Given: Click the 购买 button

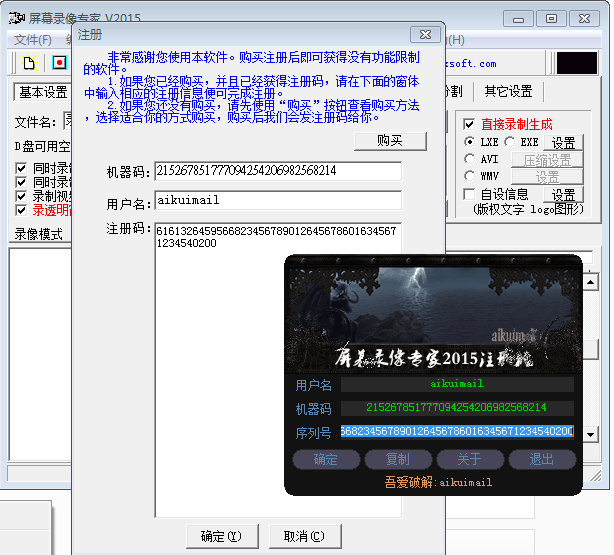Looking at the screenshot, I should click(x=390, y=141).
